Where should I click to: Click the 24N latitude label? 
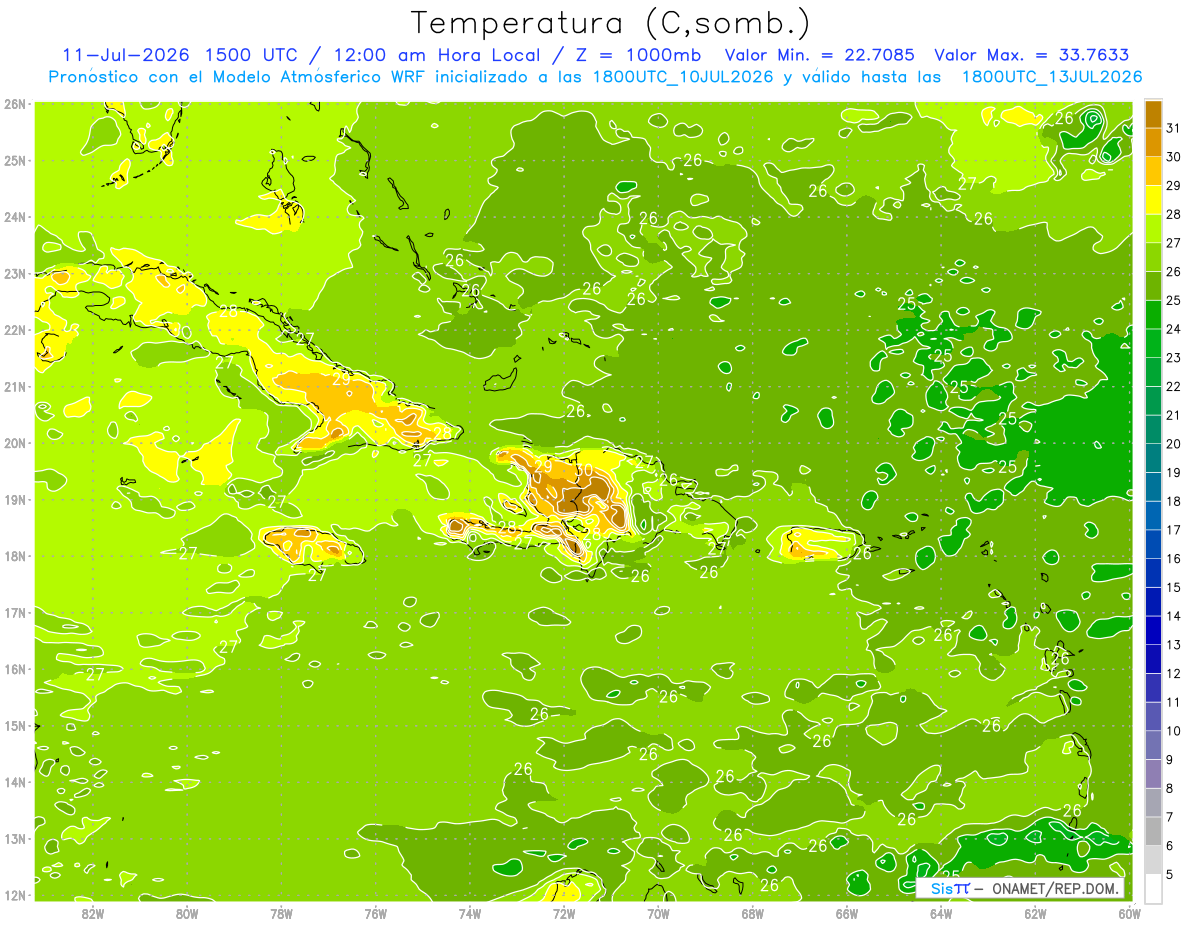pos(15,217)
